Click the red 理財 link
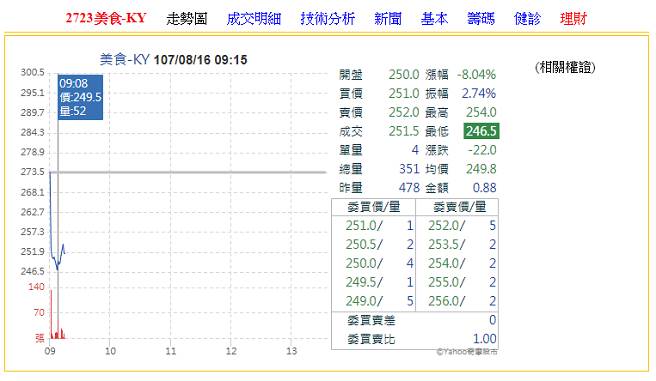656x381 pixels. 574,18
